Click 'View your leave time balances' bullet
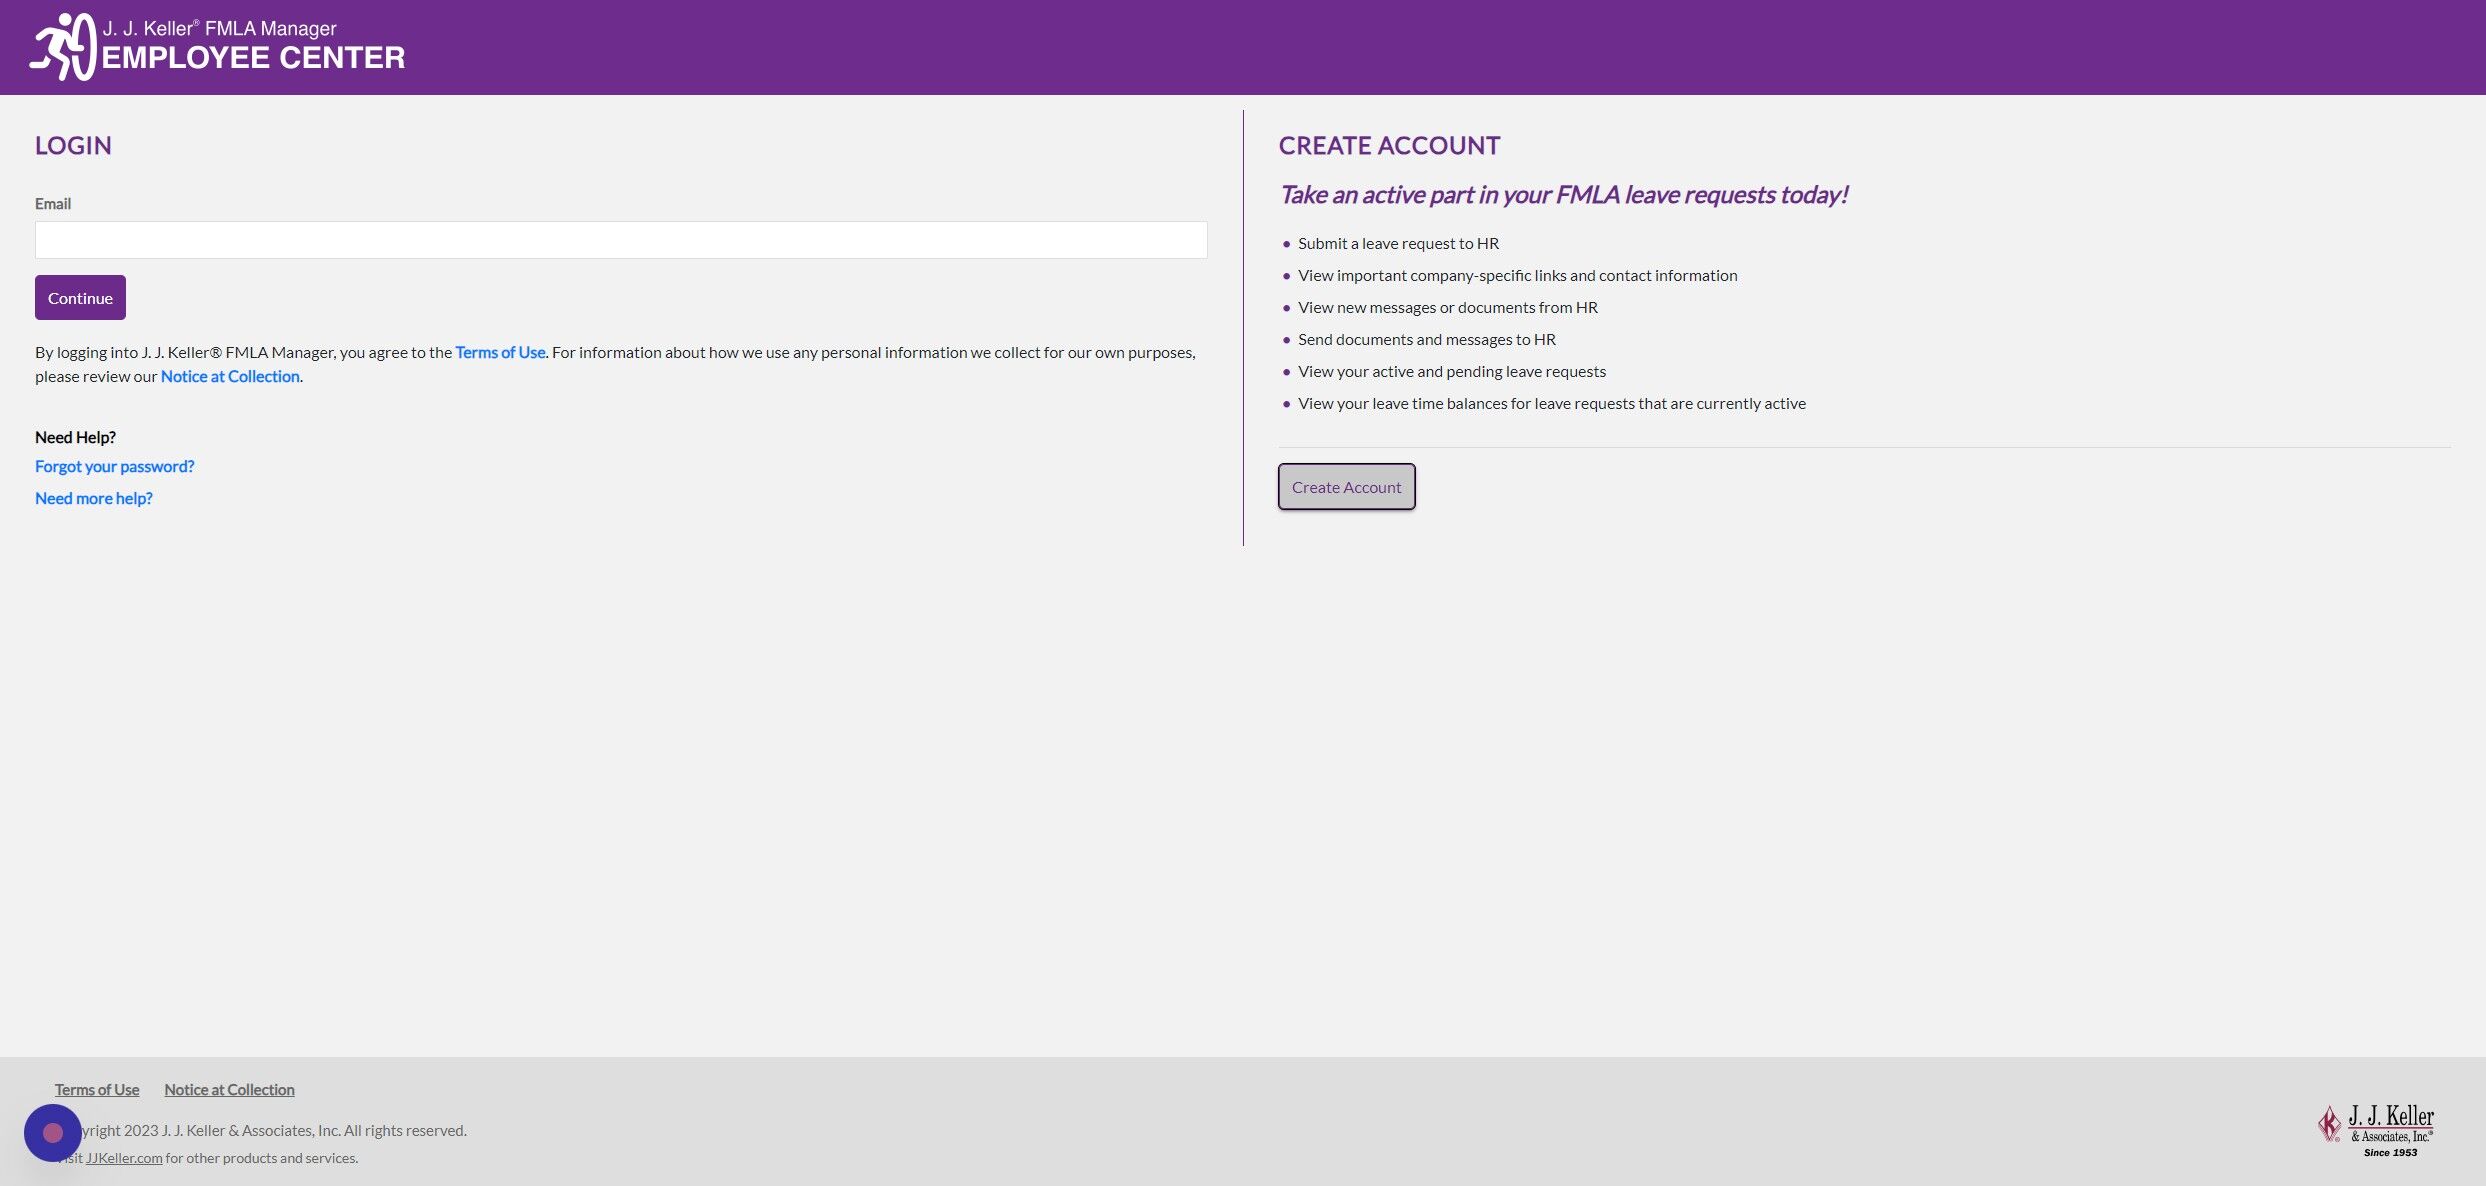The width and height of the screenshot is (2486, 1186). [x=1552, y=403]
